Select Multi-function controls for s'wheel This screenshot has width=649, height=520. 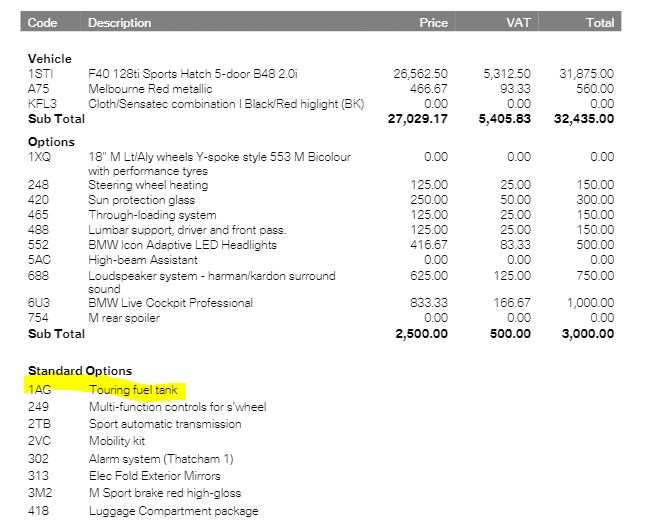point(177,407)
